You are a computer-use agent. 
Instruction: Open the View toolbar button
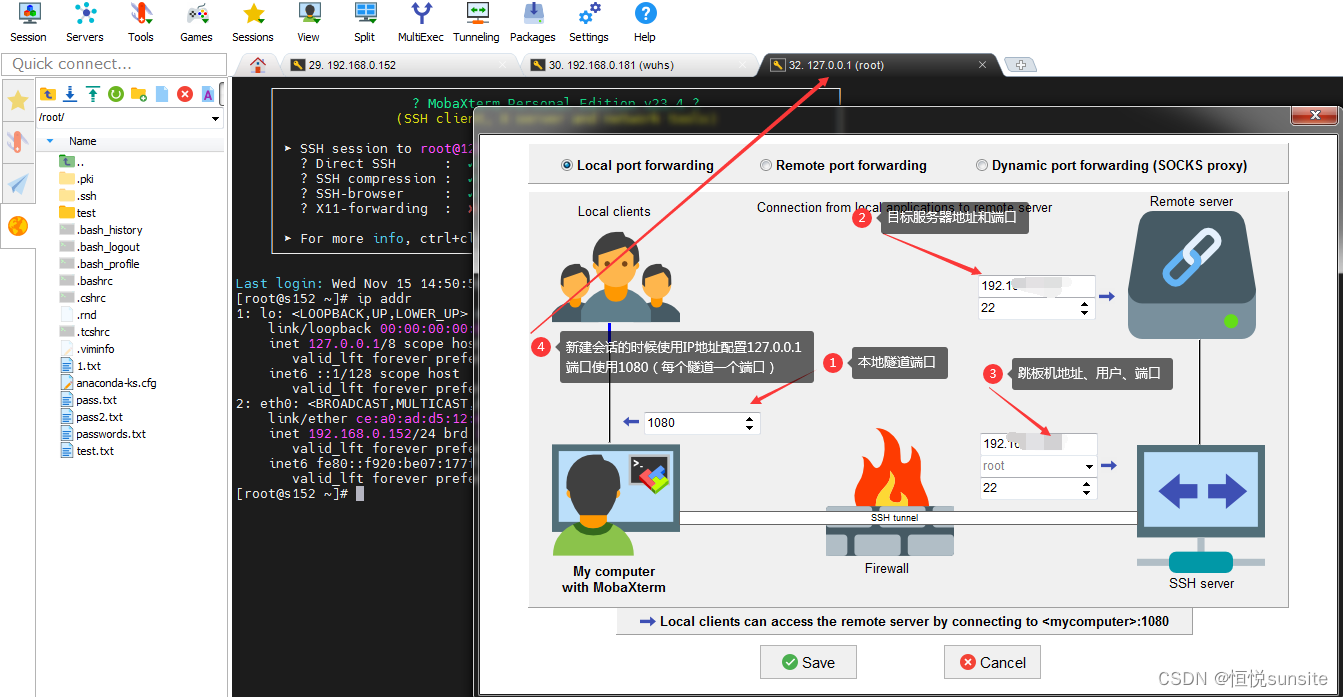(309, 23)
